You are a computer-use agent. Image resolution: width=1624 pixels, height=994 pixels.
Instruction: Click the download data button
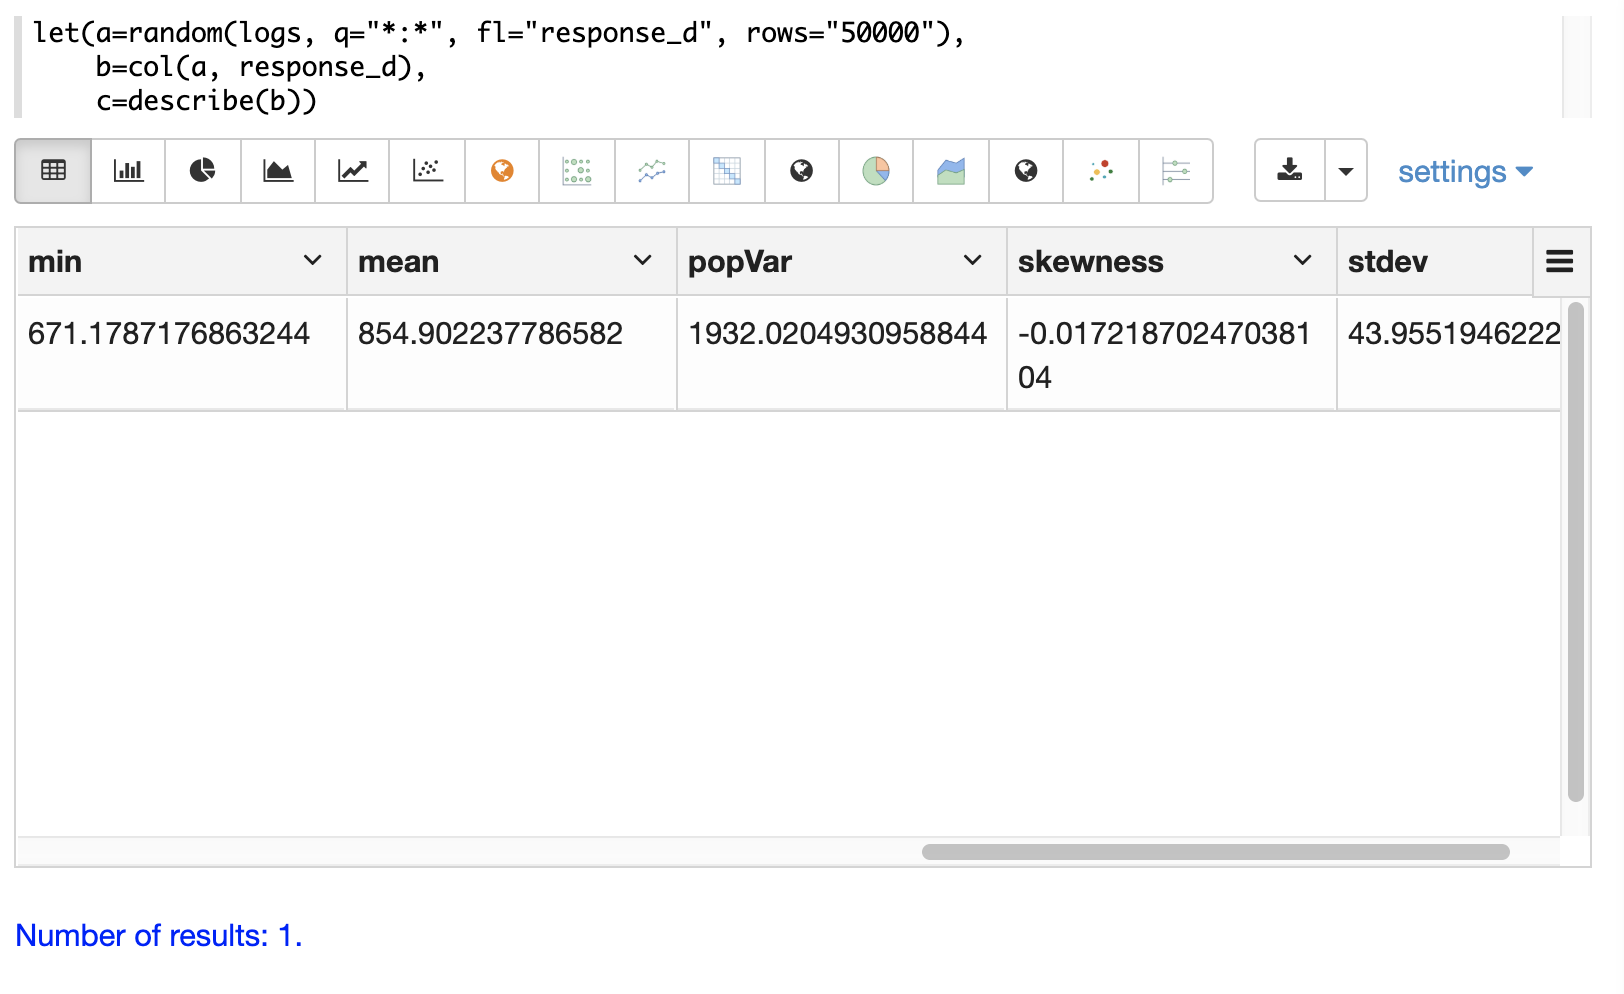click(1290, 171)
